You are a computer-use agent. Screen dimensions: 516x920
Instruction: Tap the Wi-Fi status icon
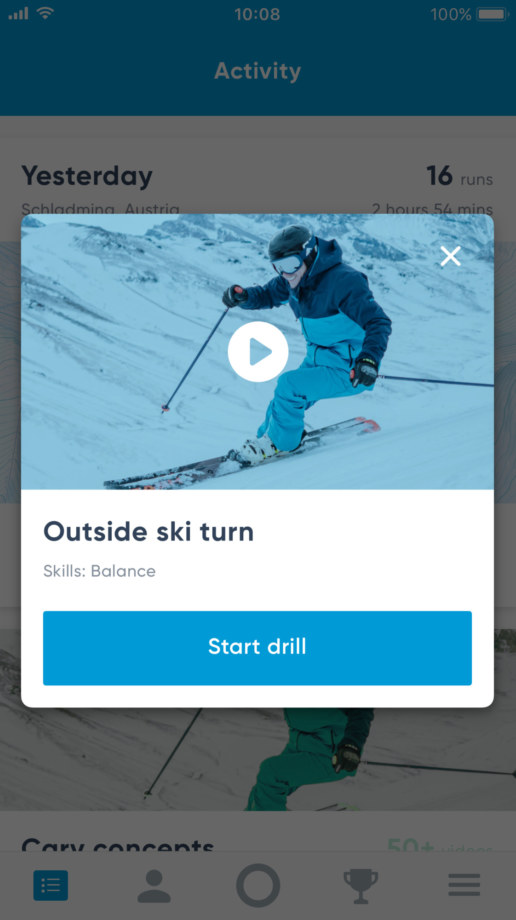point(45,13)
